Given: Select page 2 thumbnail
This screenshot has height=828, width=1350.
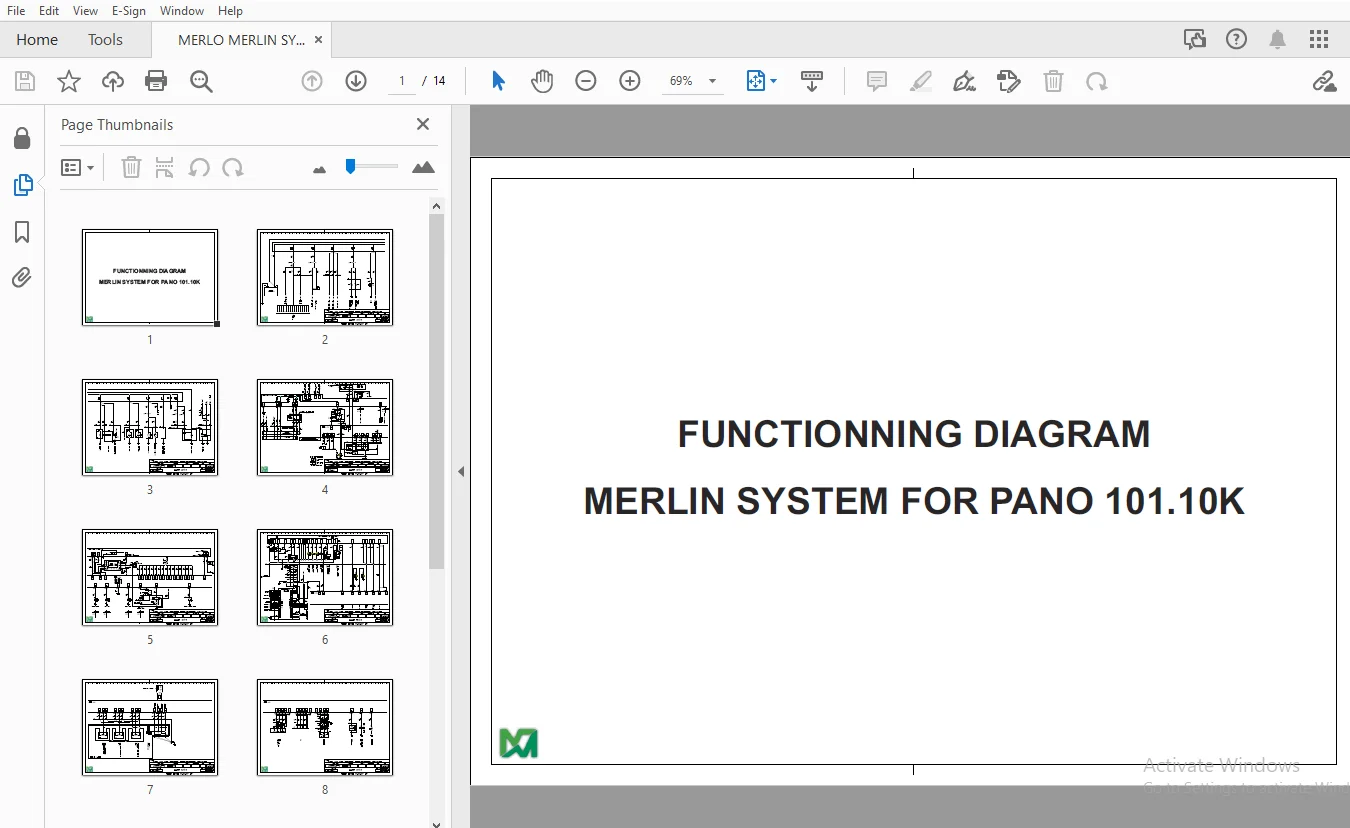Looking at the screenshot, I should (x=325, y=277).
